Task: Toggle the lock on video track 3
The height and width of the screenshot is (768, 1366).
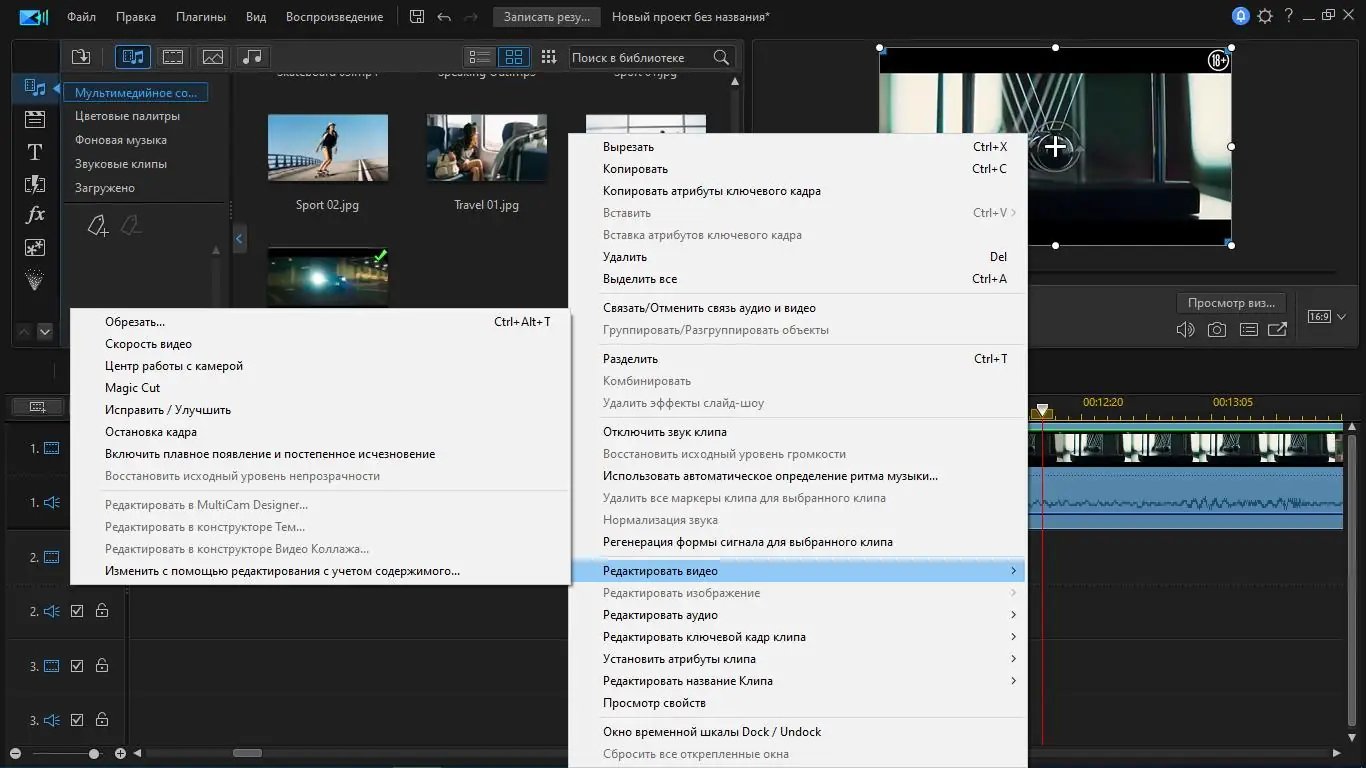Action: [x=101, y=665]
